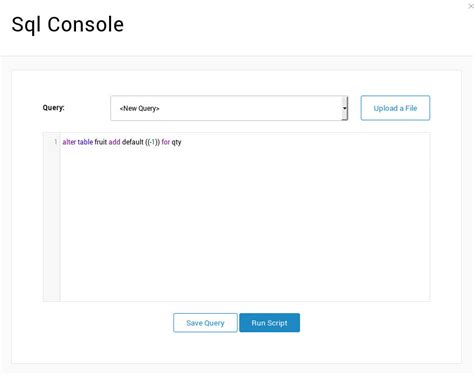
Task: Click the 'fruit' table name in the editor
Action: pyautogui.click(x=101, y=142)
